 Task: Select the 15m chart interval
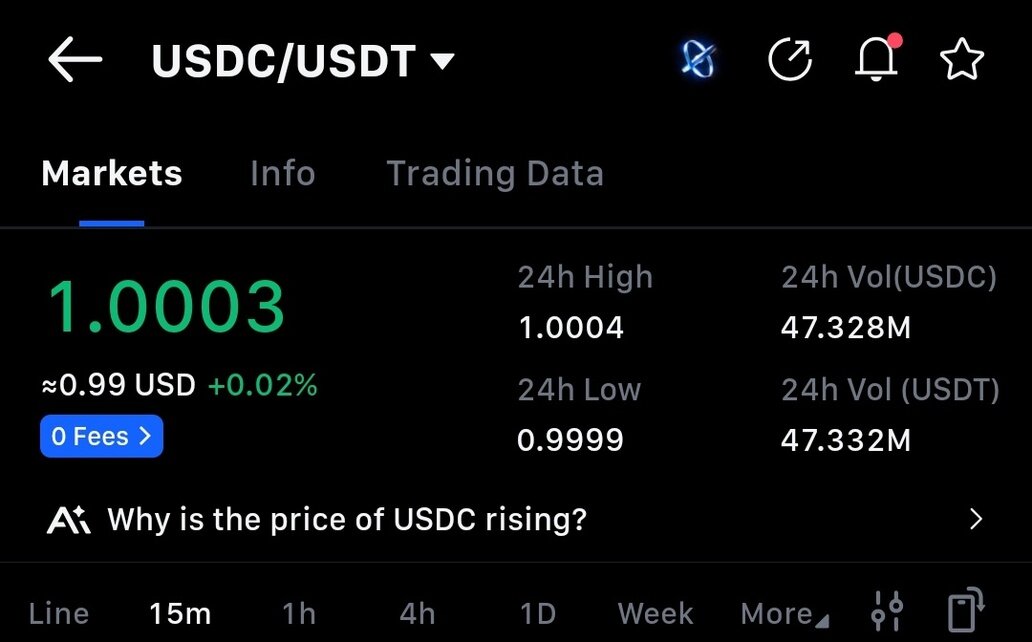tap(180, 613)
